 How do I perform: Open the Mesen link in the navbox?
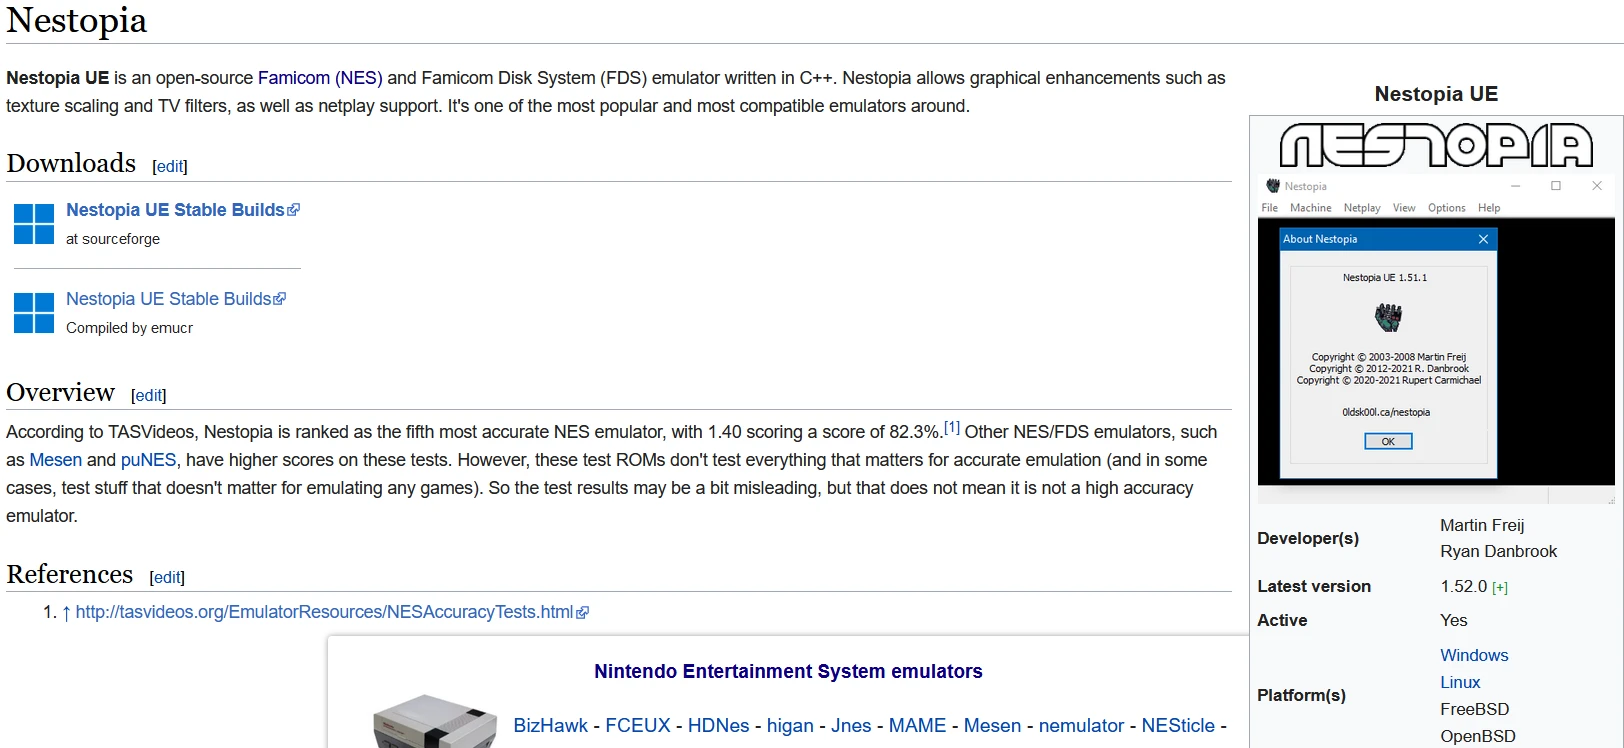point(992,726)
